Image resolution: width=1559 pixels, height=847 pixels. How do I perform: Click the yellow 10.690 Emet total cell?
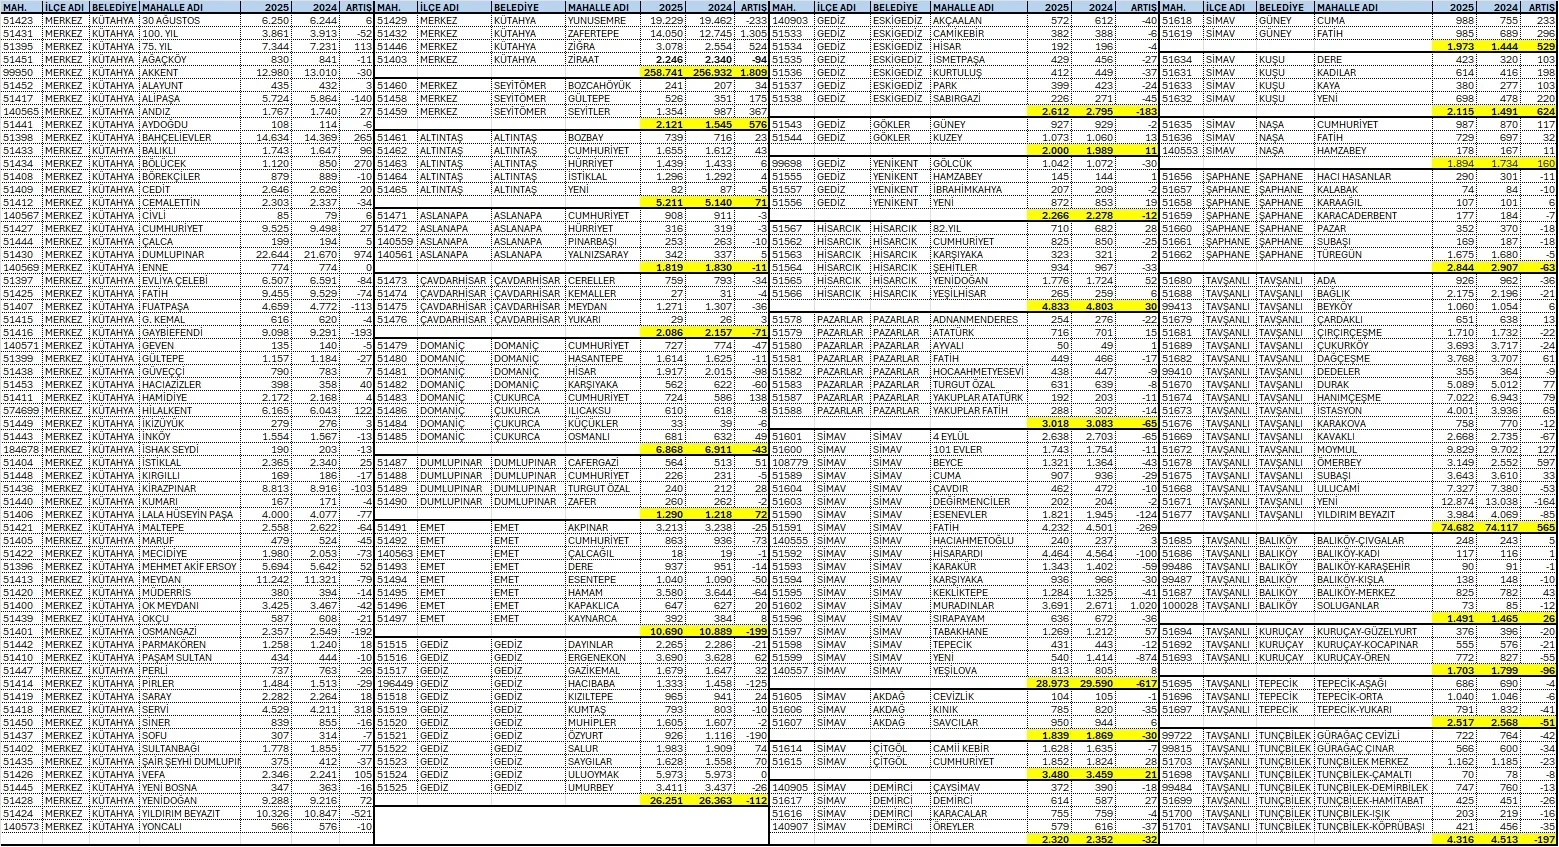point(663,631)
